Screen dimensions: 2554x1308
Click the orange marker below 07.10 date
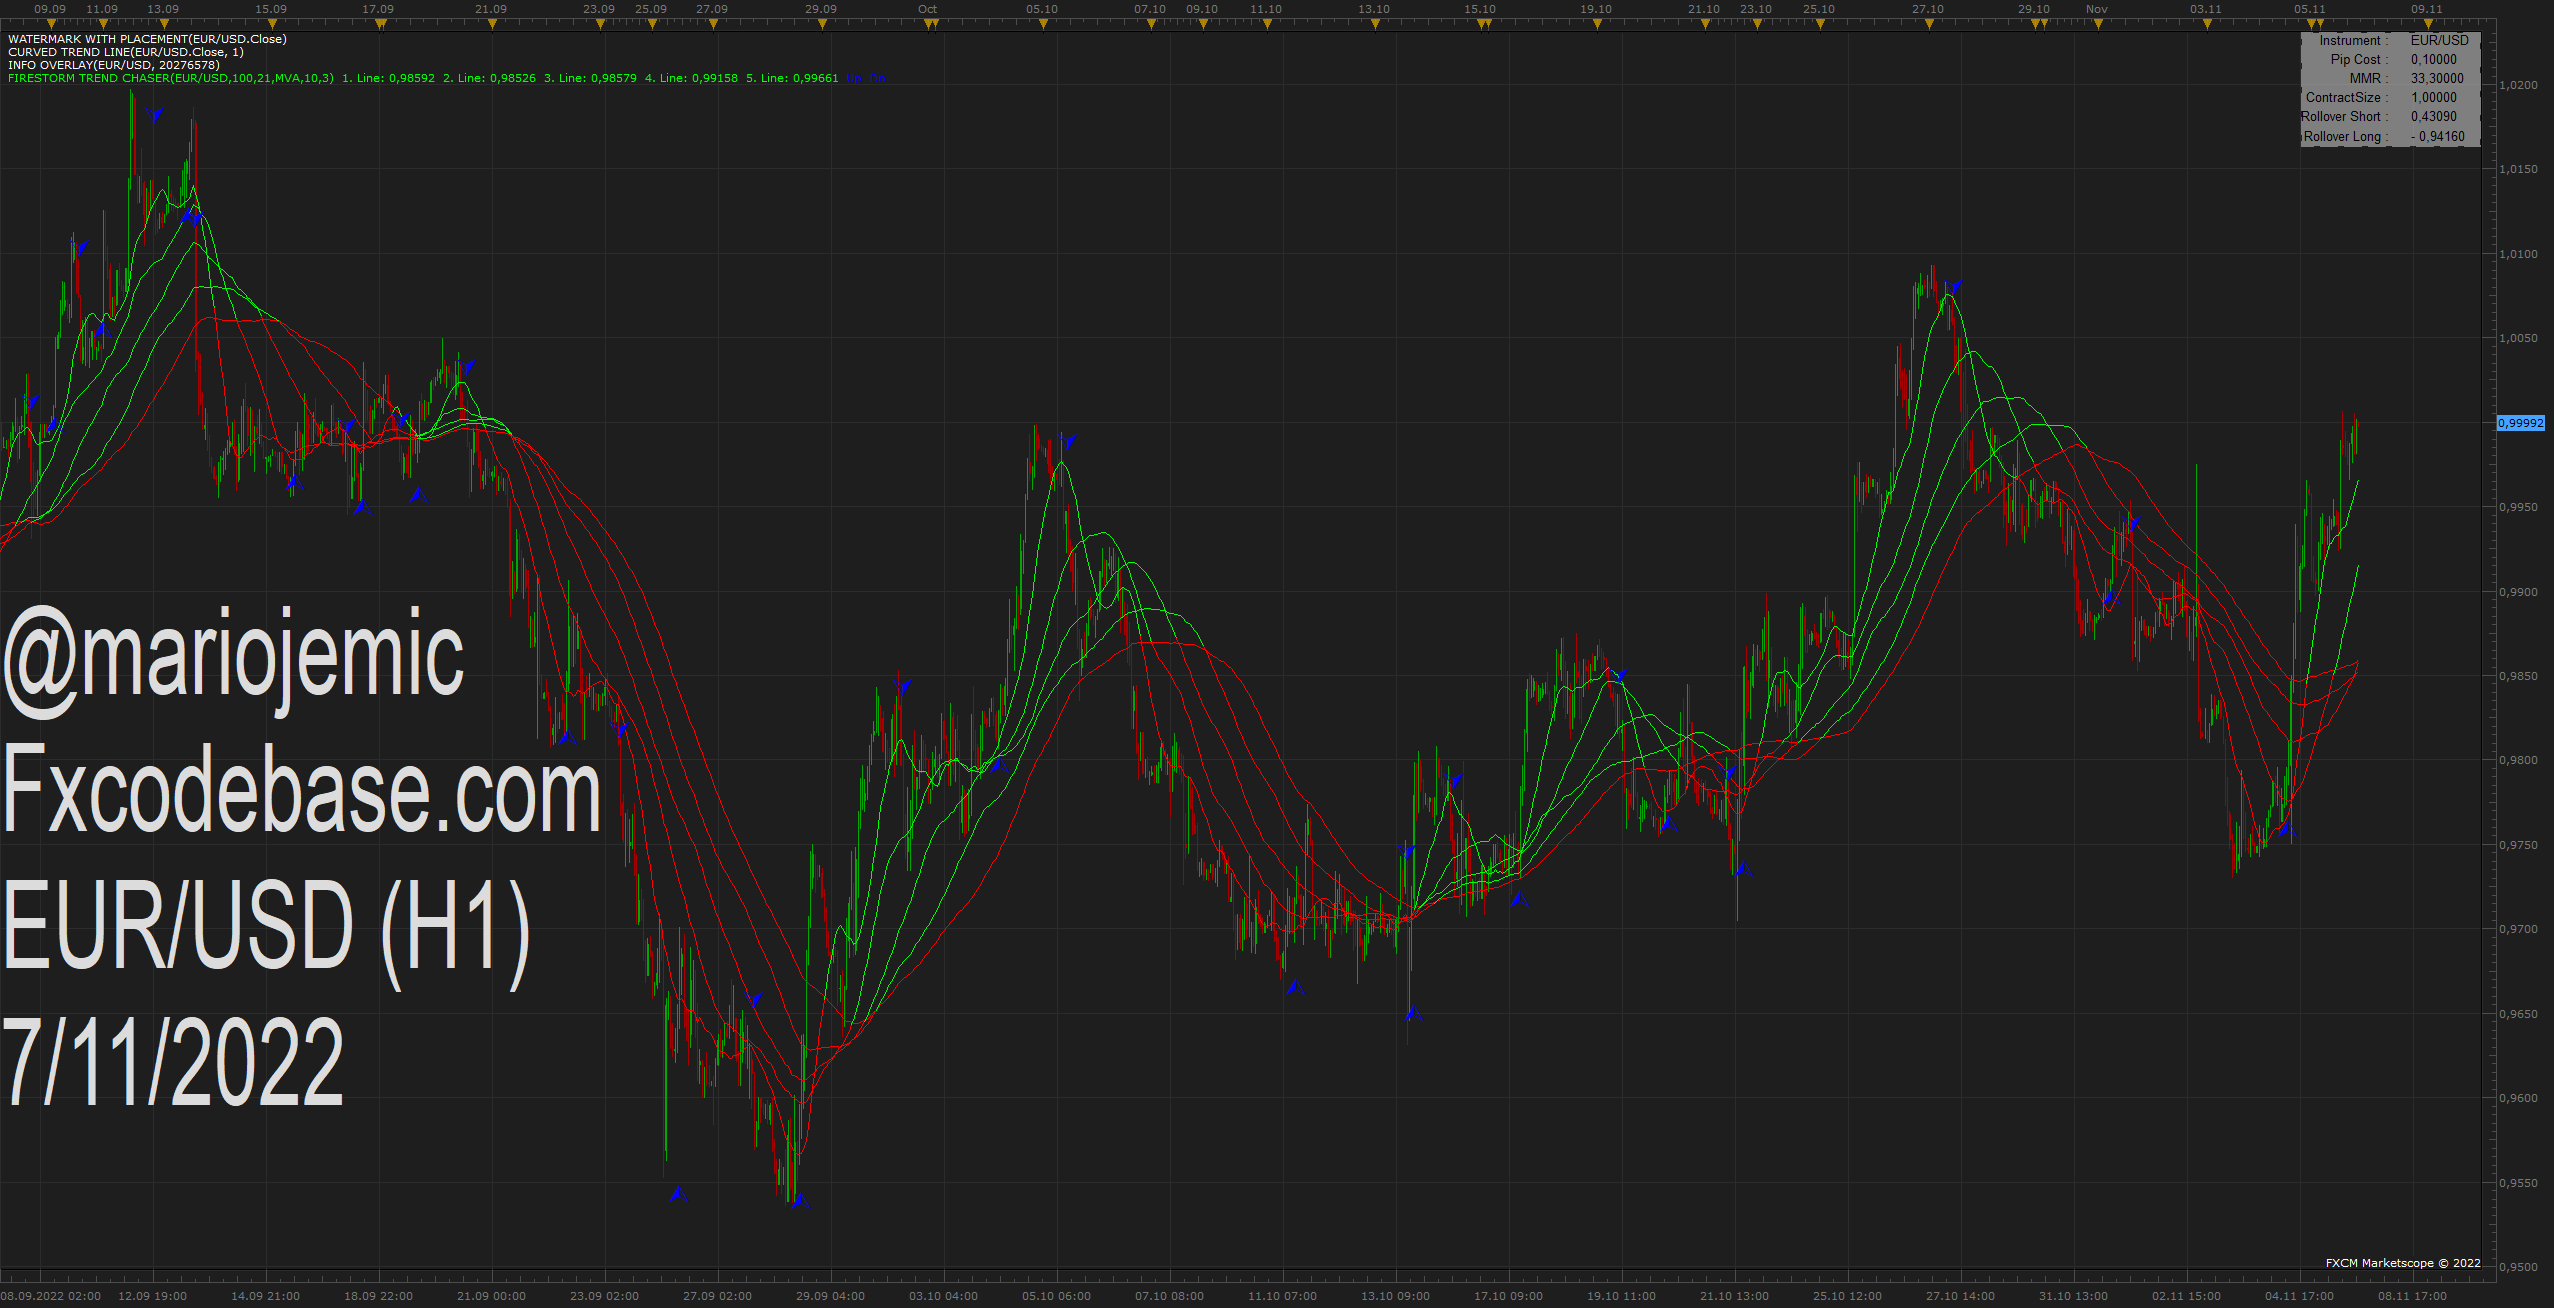coord(1151,24)
